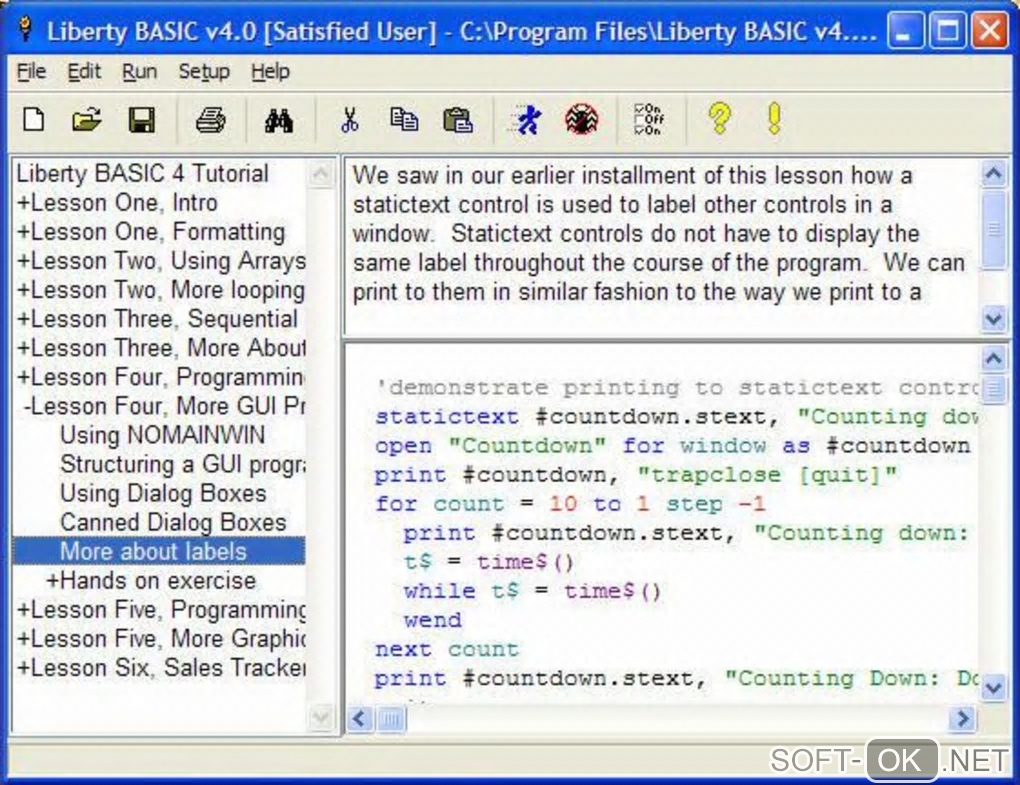1020x785 pixels.
Task: Open a file with the folder icon
Action: click(x=87, y=120)
